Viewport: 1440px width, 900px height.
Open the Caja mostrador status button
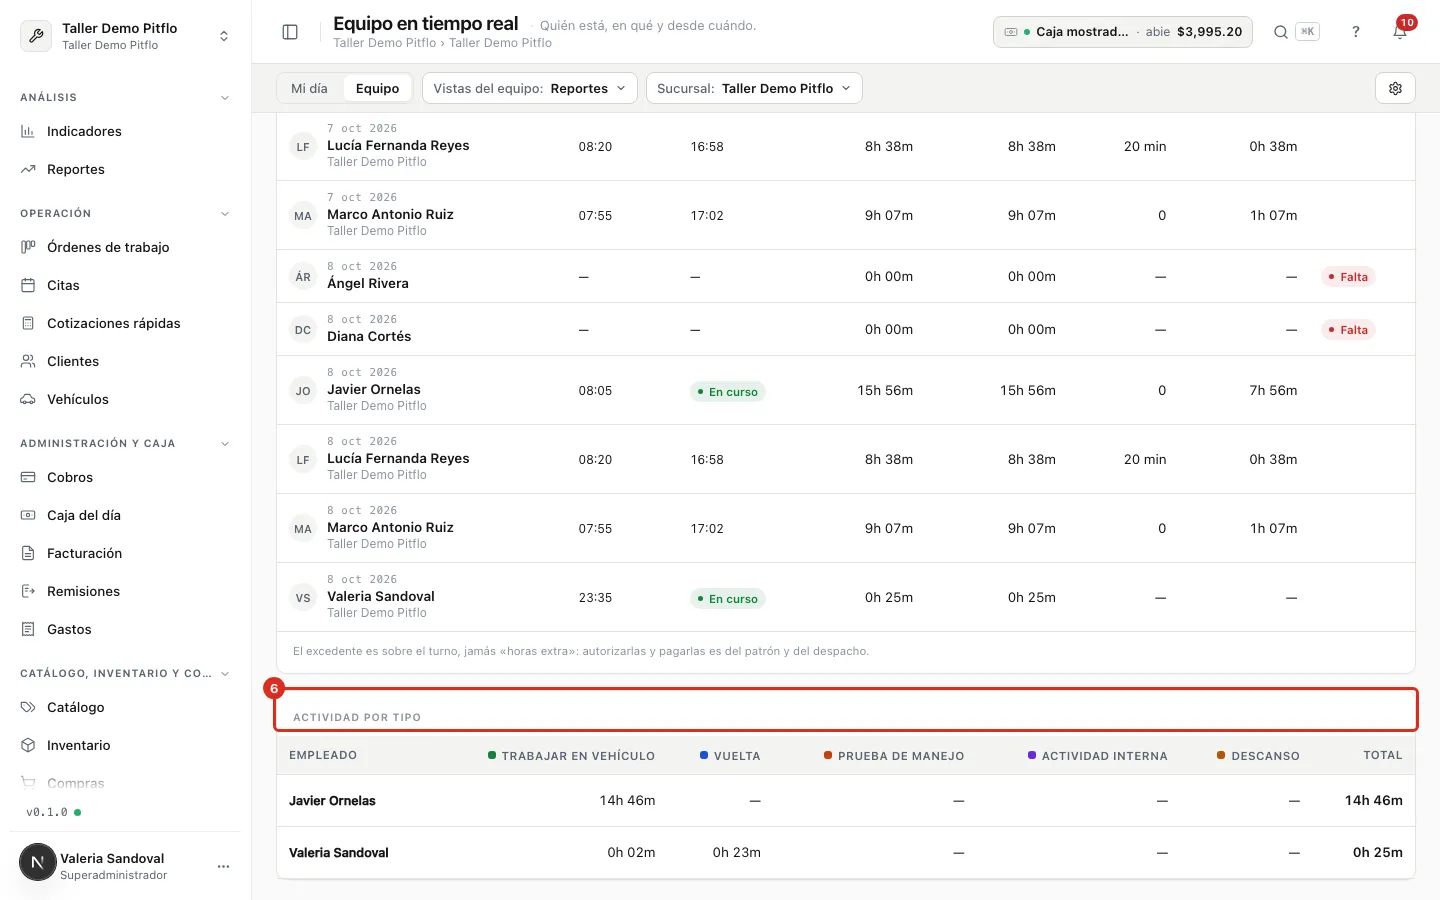(x=1122, y=32)
